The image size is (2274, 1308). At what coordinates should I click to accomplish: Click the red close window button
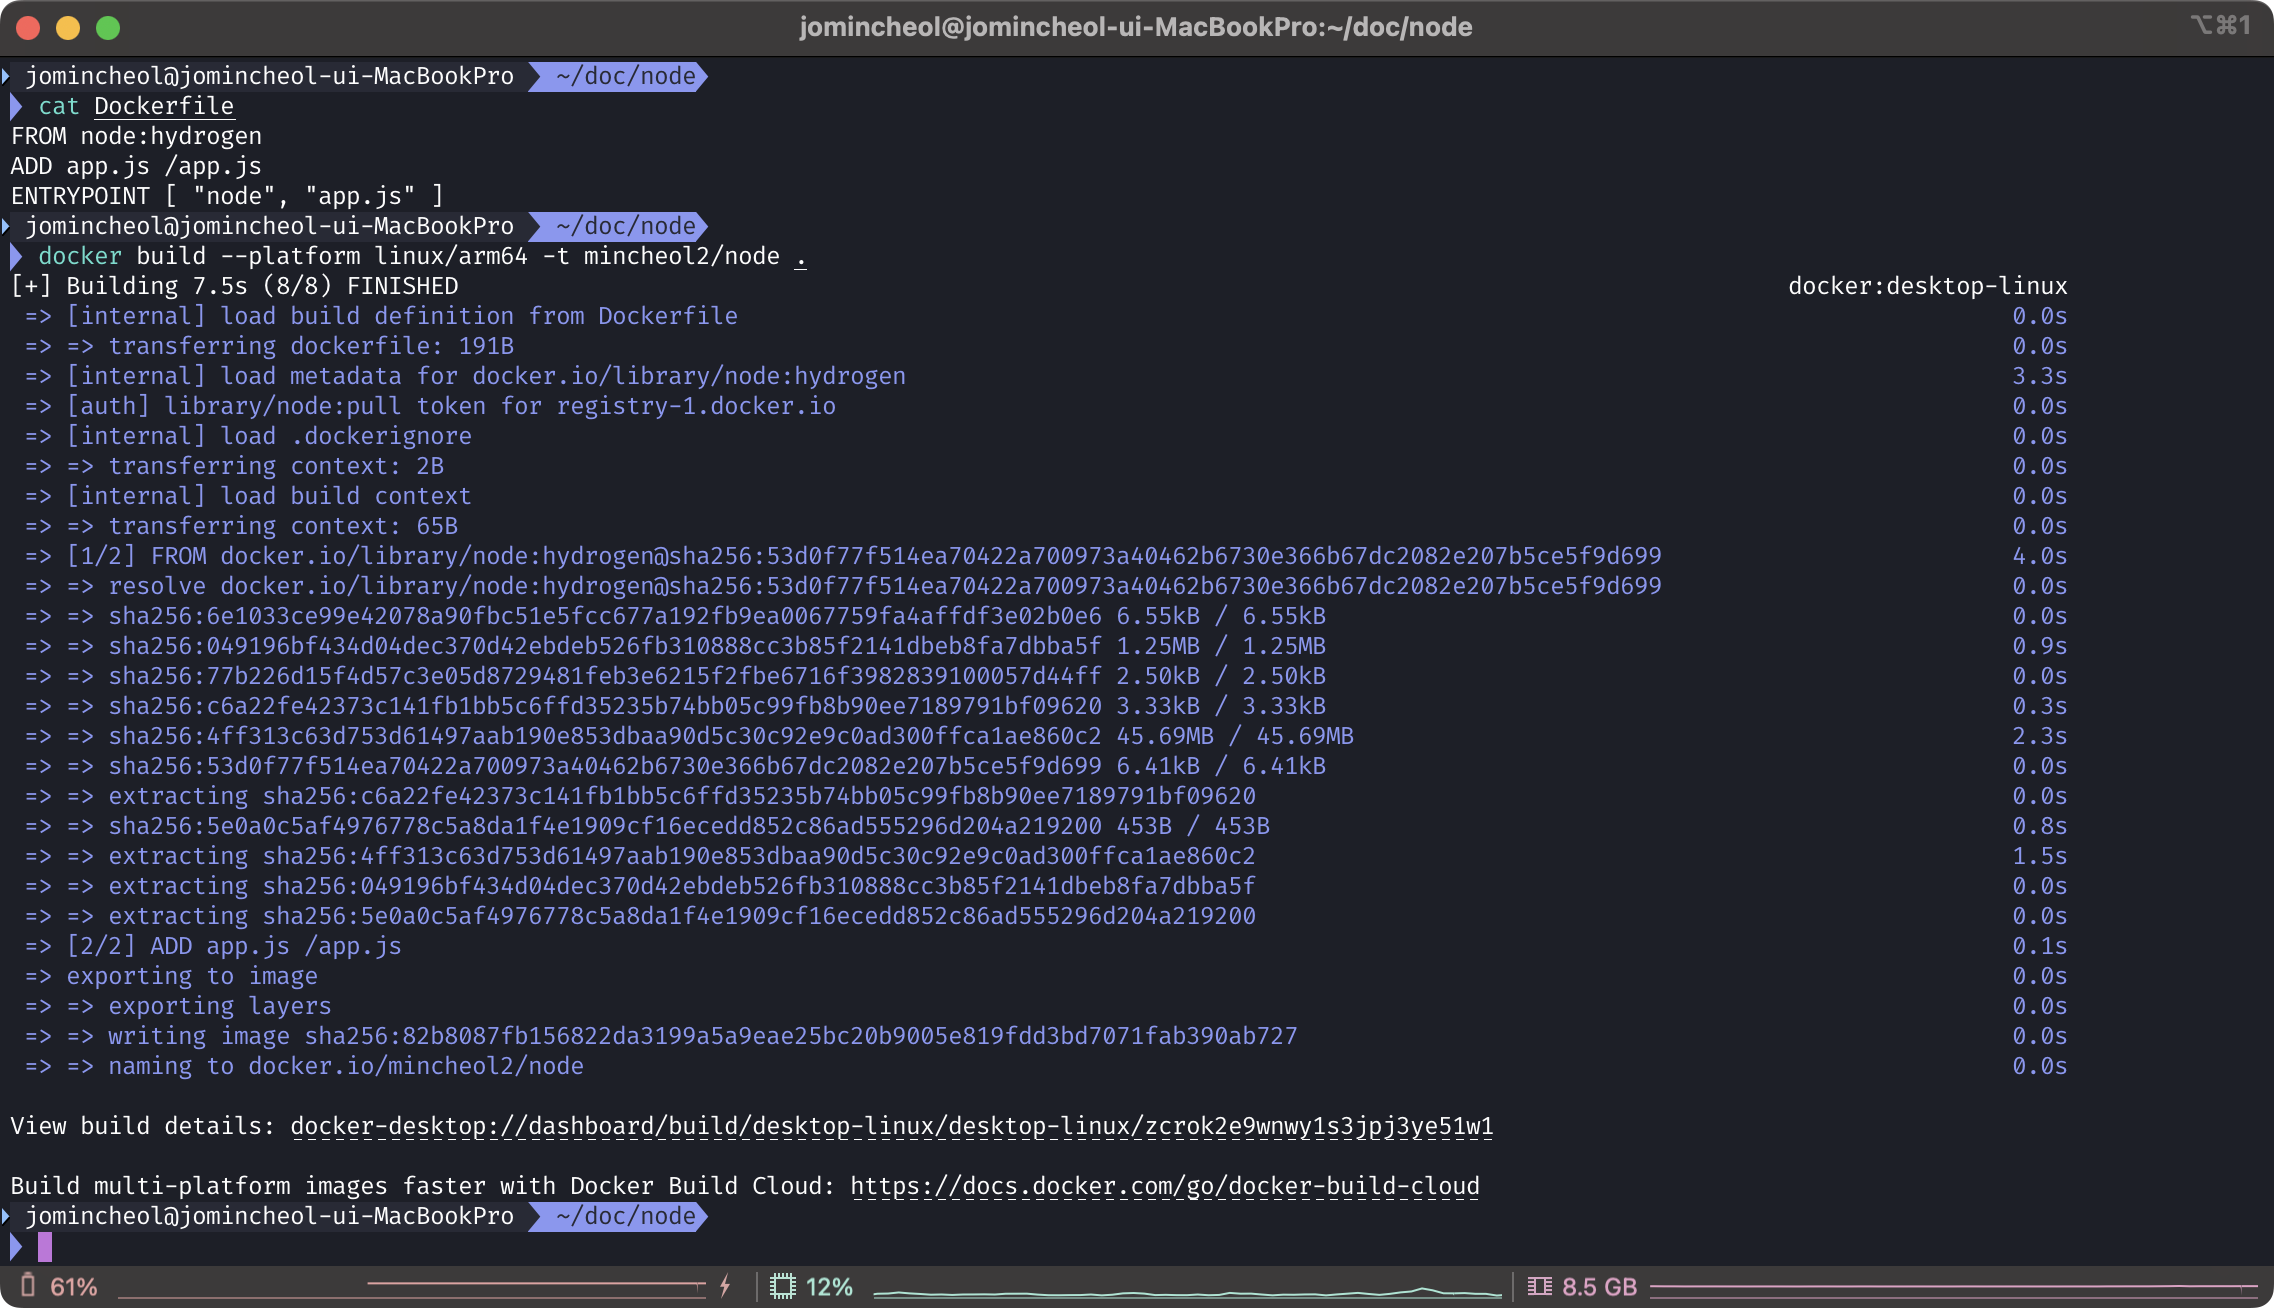click(x=28, y=27)
